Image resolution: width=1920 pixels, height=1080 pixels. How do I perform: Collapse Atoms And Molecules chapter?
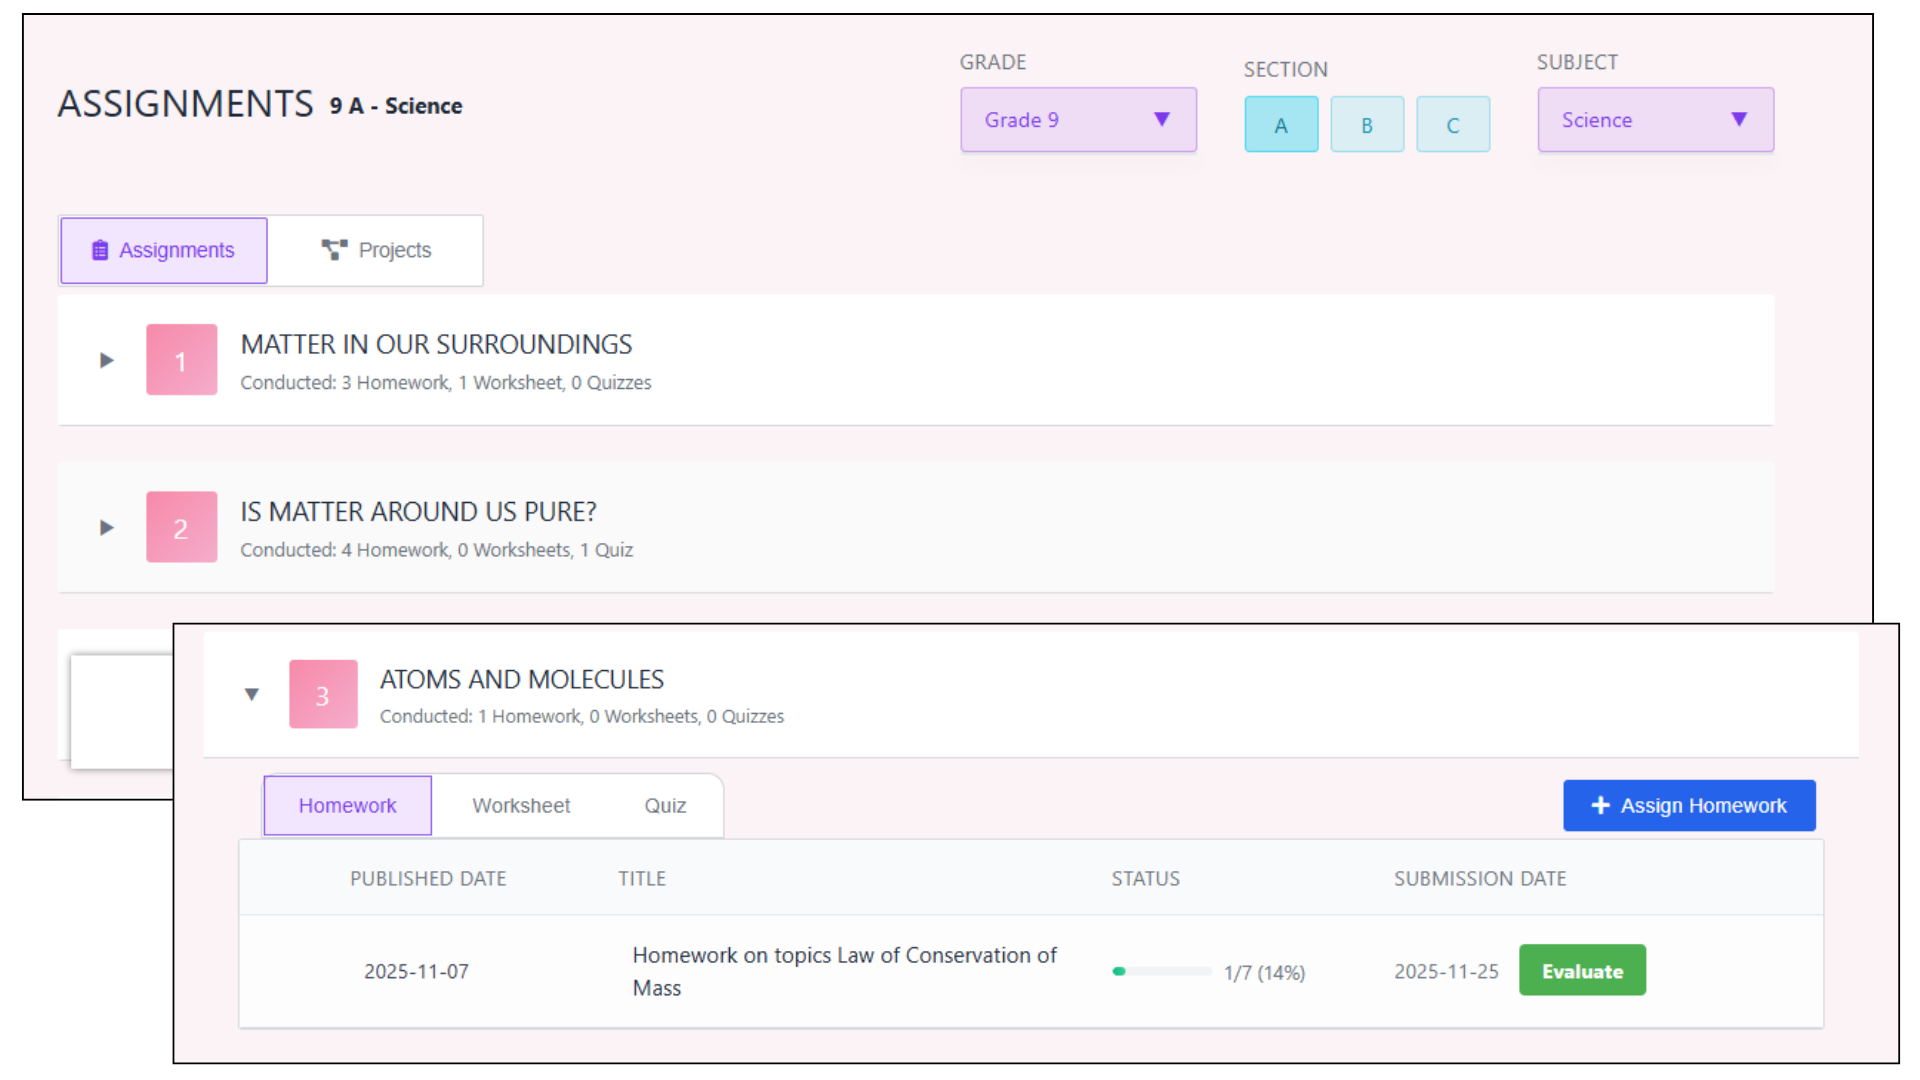tap(252, 694)
